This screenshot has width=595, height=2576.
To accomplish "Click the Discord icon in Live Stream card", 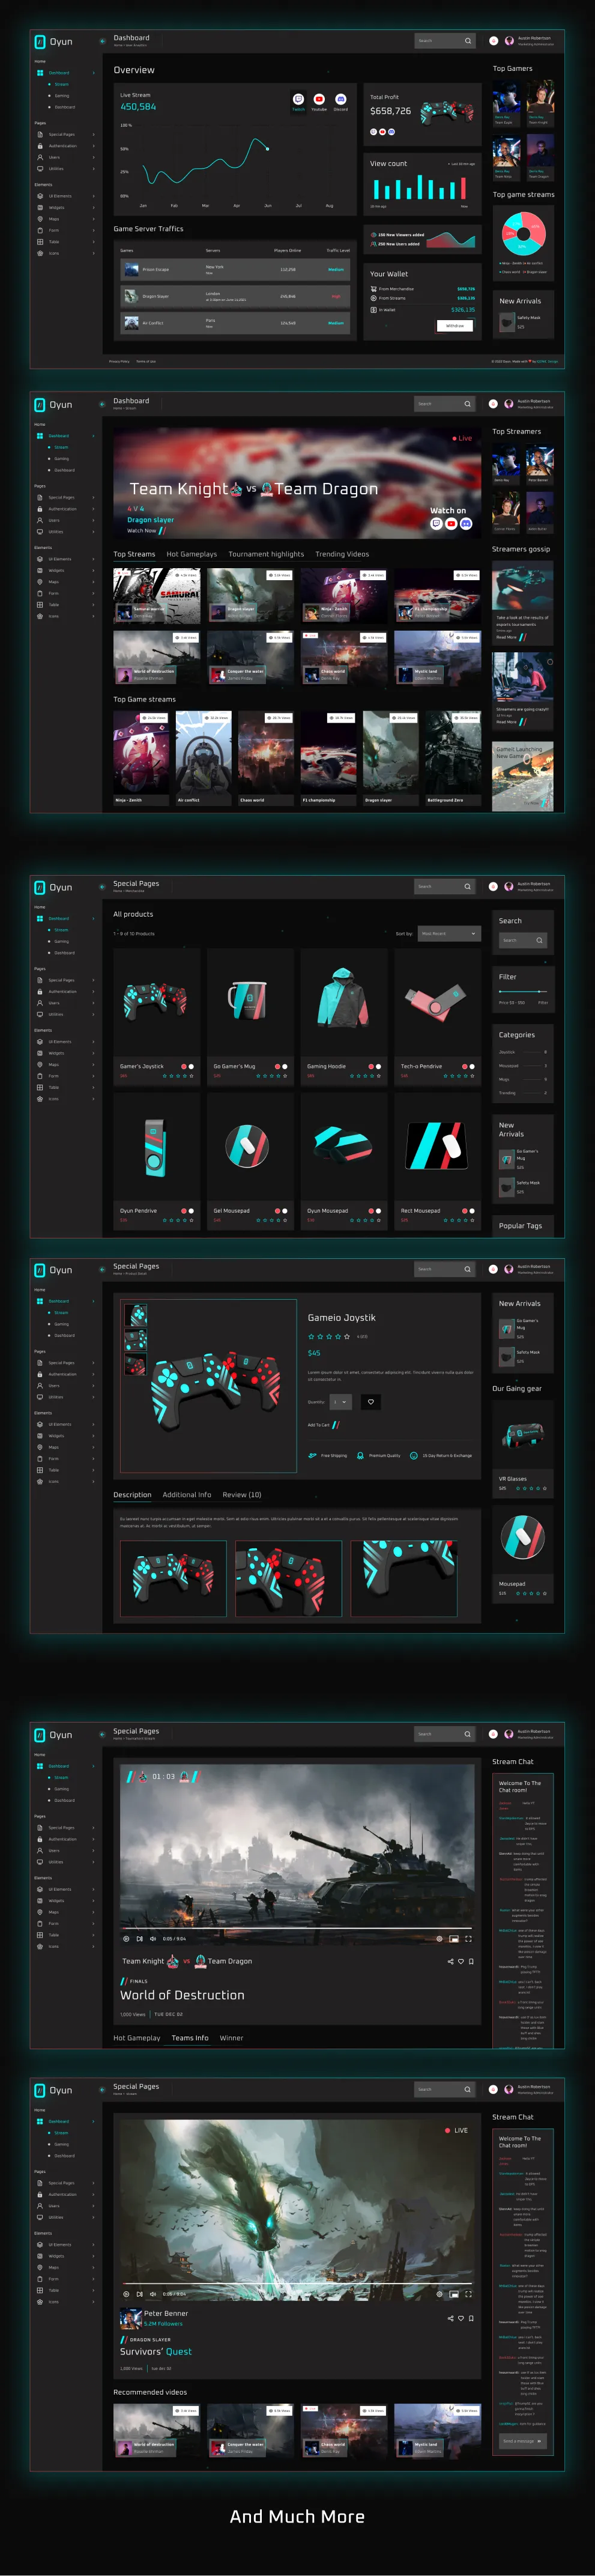I will 340,99.
